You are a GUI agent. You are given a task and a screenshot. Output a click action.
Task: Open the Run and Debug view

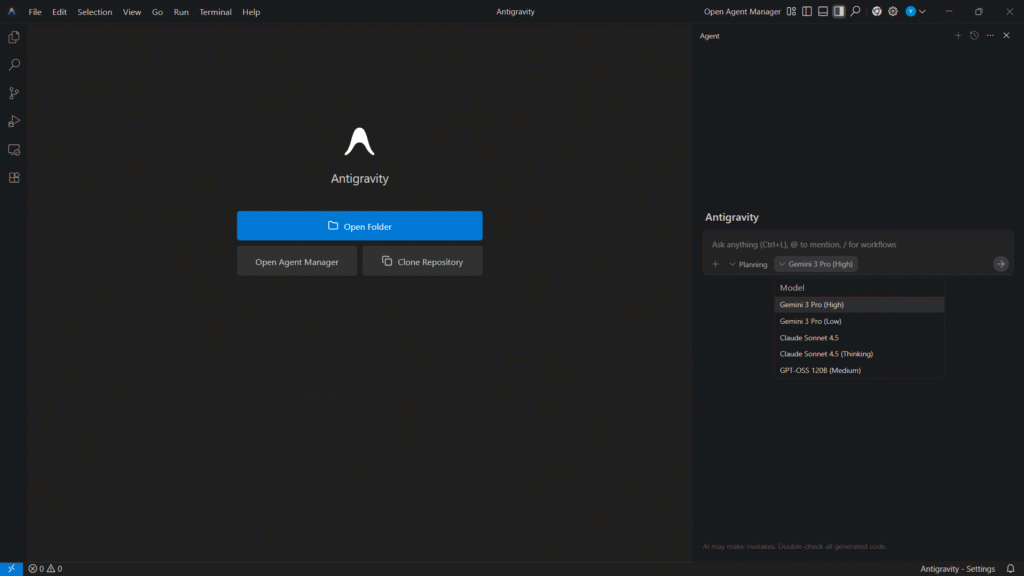click(14, 121)
